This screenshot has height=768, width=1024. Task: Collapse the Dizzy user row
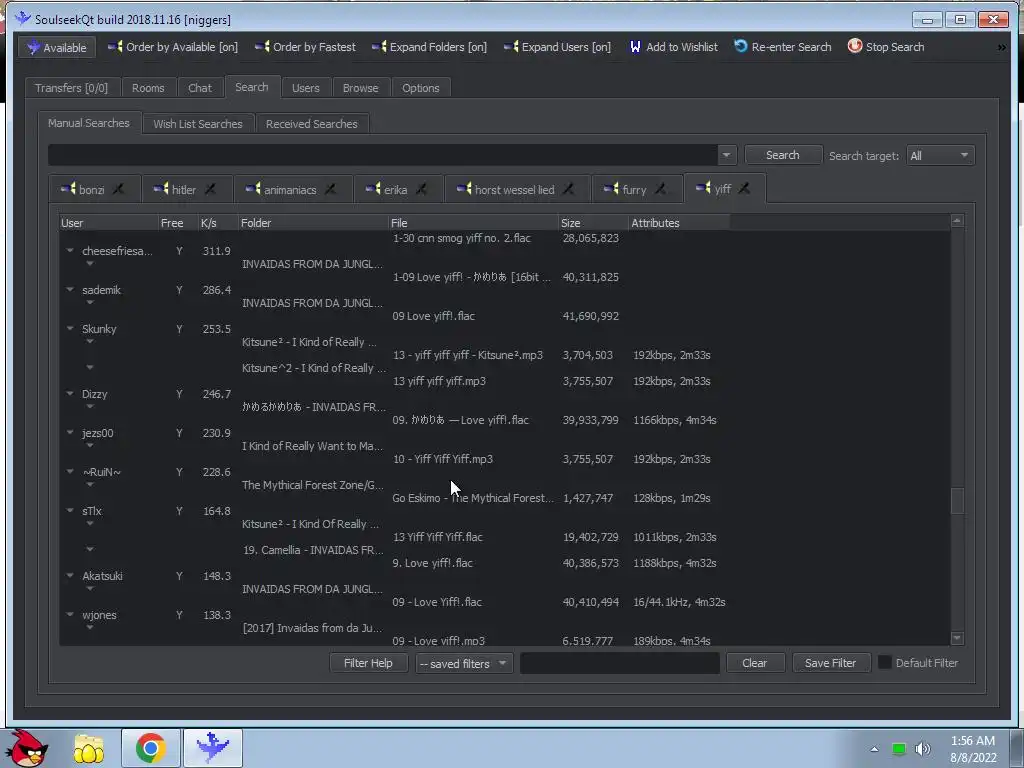[x=70, y=393]
